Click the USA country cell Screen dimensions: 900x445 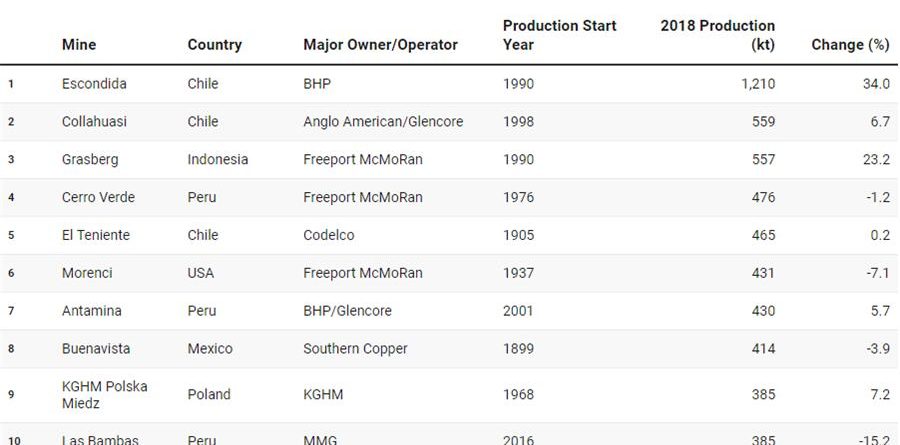[x=202, y=274]
